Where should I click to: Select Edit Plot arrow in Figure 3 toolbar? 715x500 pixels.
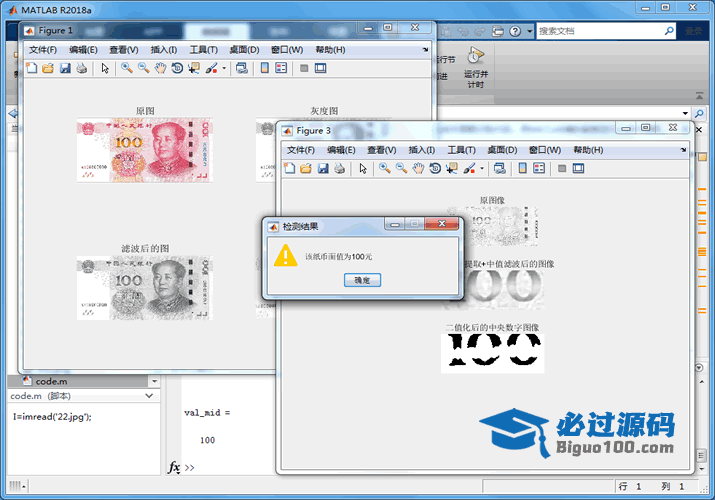pos(363,169)
